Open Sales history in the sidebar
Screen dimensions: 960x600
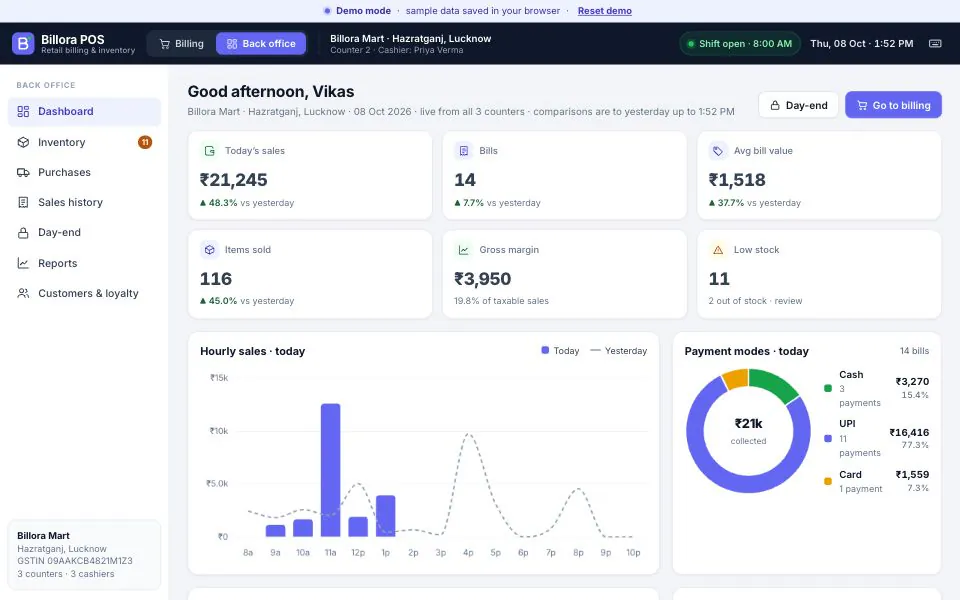[x=84, y=203]
